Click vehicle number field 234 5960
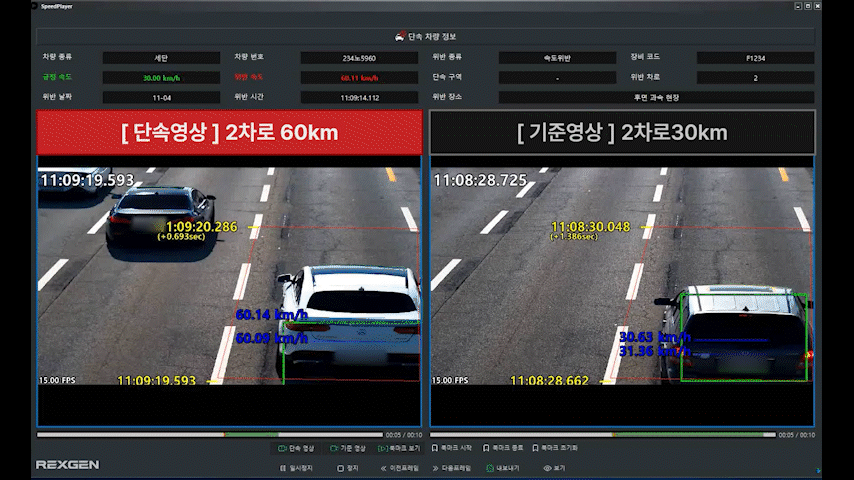The width and height of the screenshot is (854, 480). point(359,58)
